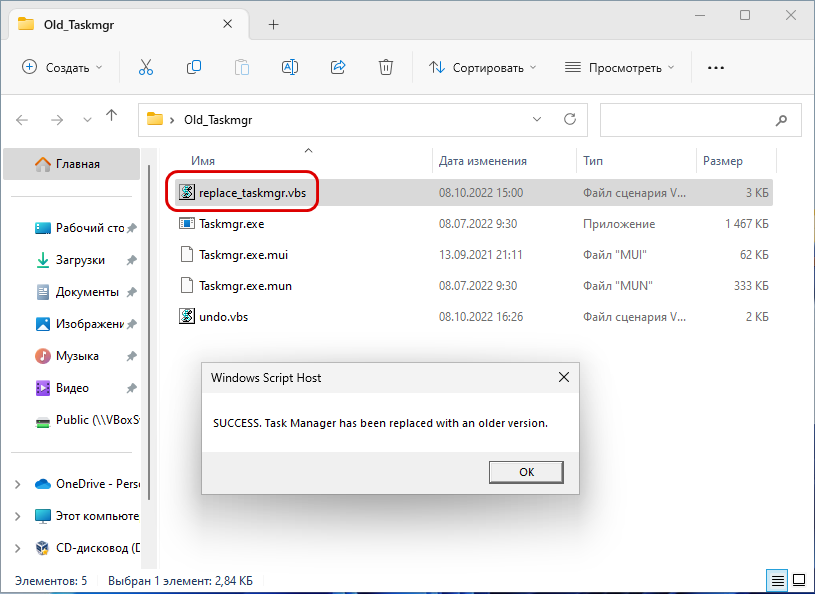Select the Taskmgr.exe.mun file icon
This screenshot has height=594, width=815.
(187, 285)
